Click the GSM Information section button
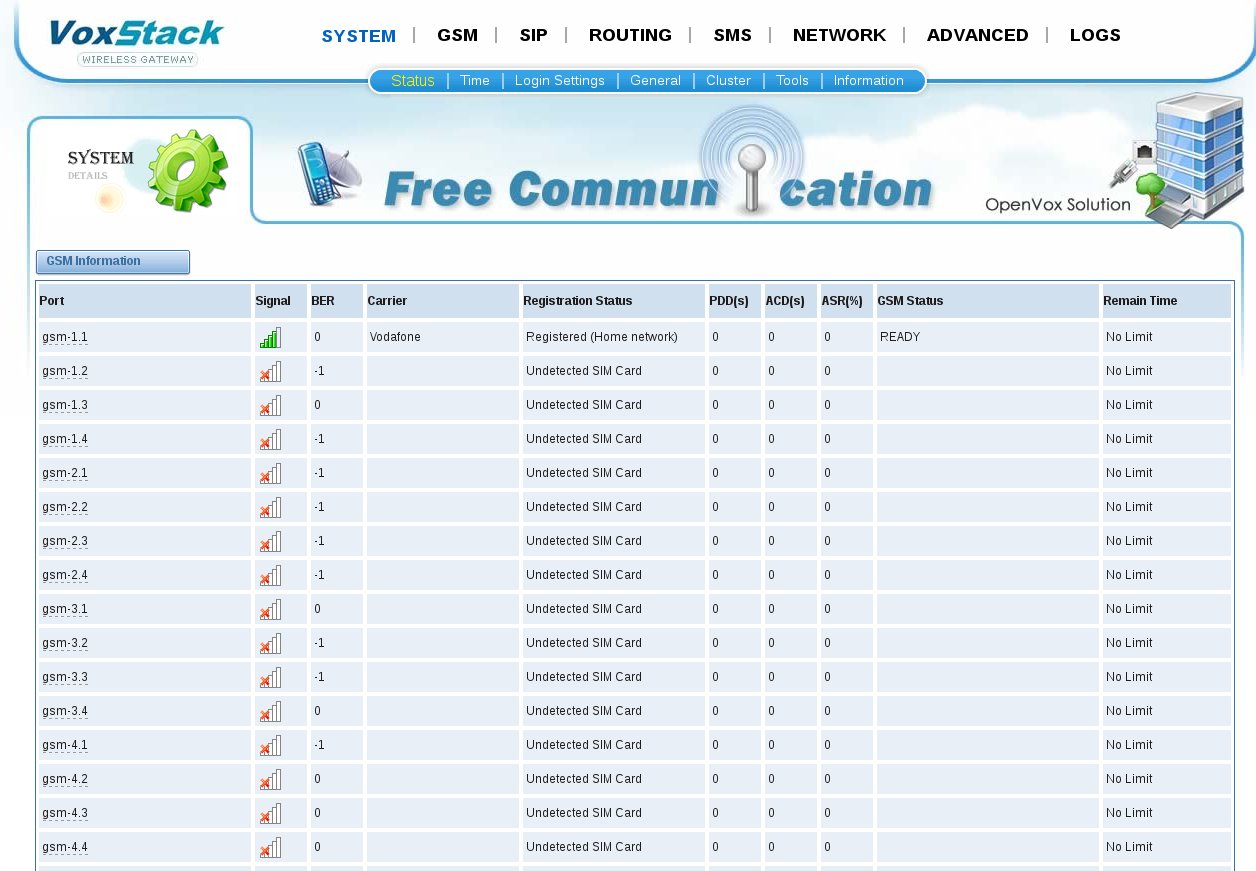 tap(113, 262)
